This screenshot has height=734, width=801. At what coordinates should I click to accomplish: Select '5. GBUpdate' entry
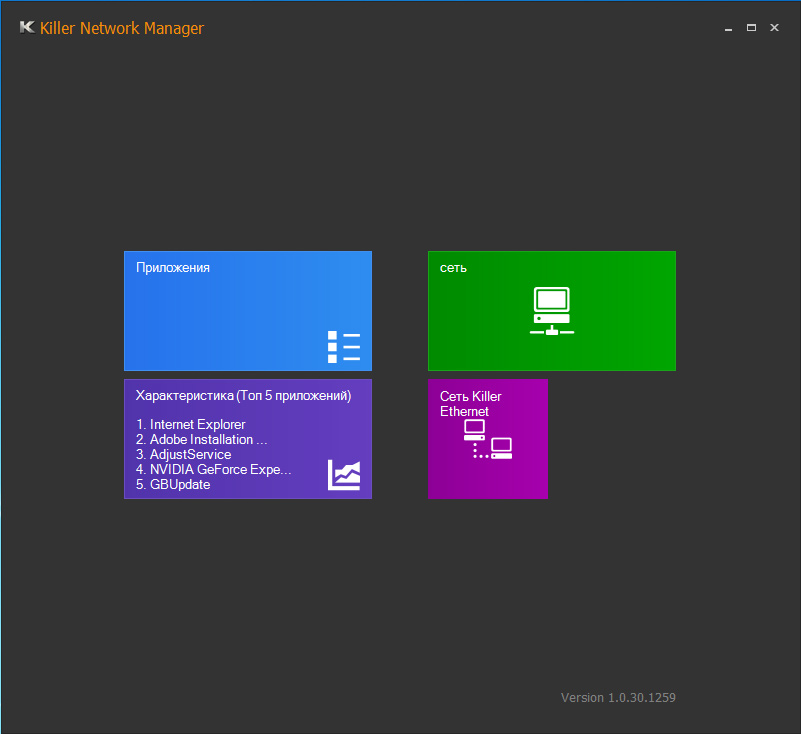[173, 484]
